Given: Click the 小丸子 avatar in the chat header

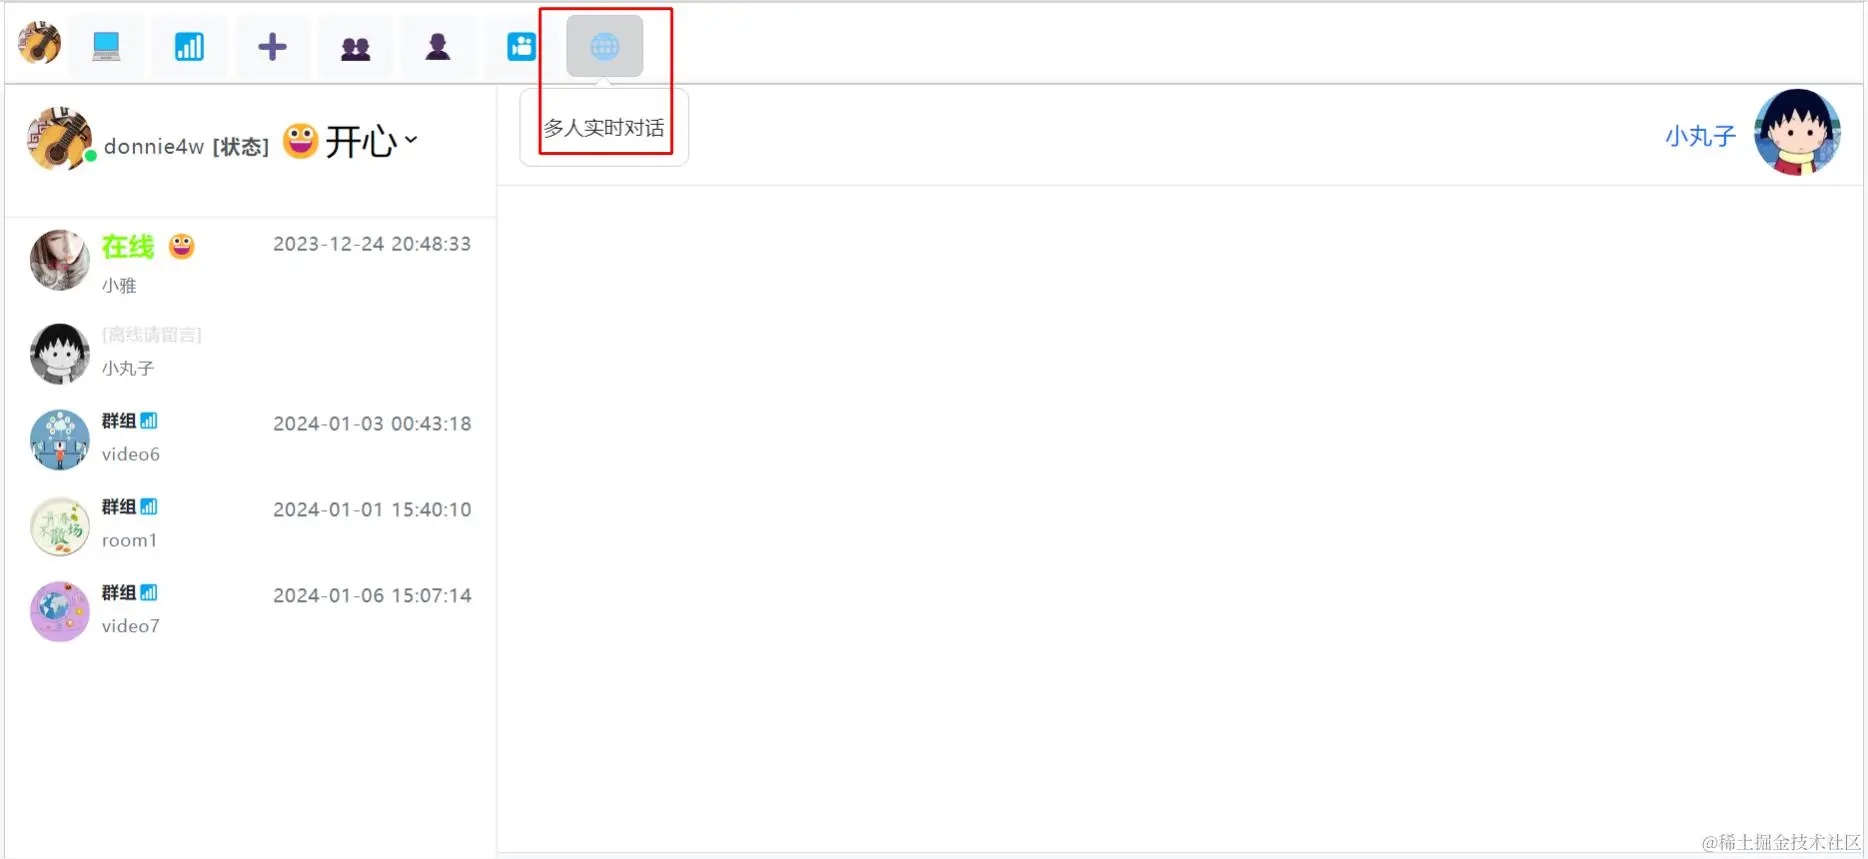Looking at the screenshot, I should click(1797, 132).
